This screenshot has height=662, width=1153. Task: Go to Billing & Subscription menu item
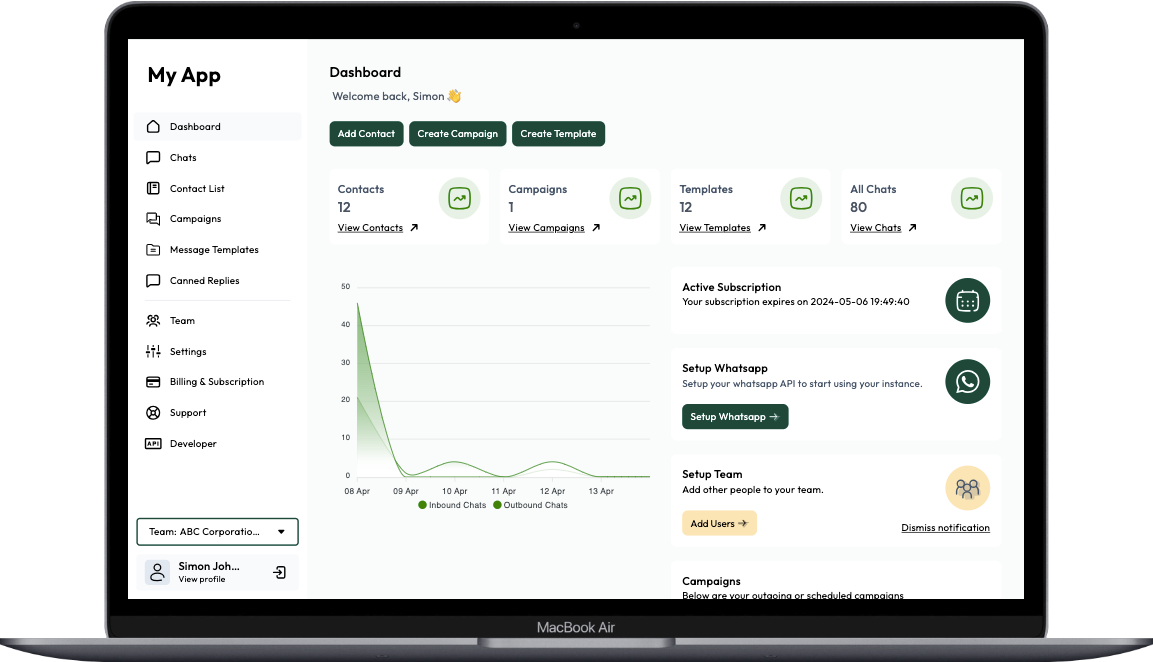coord(216,381)
